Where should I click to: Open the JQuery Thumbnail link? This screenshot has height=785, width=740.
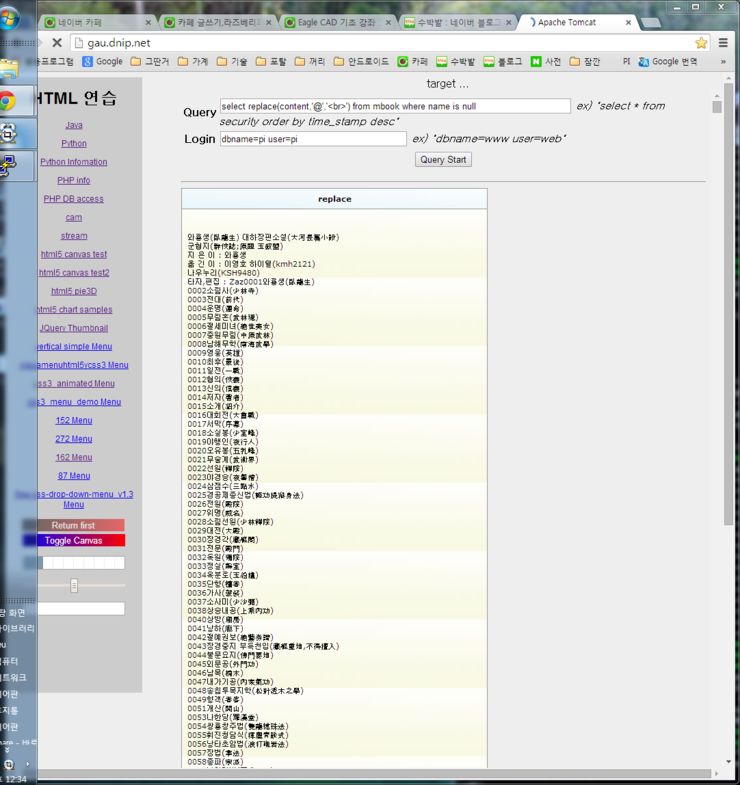tap(74, 328)
